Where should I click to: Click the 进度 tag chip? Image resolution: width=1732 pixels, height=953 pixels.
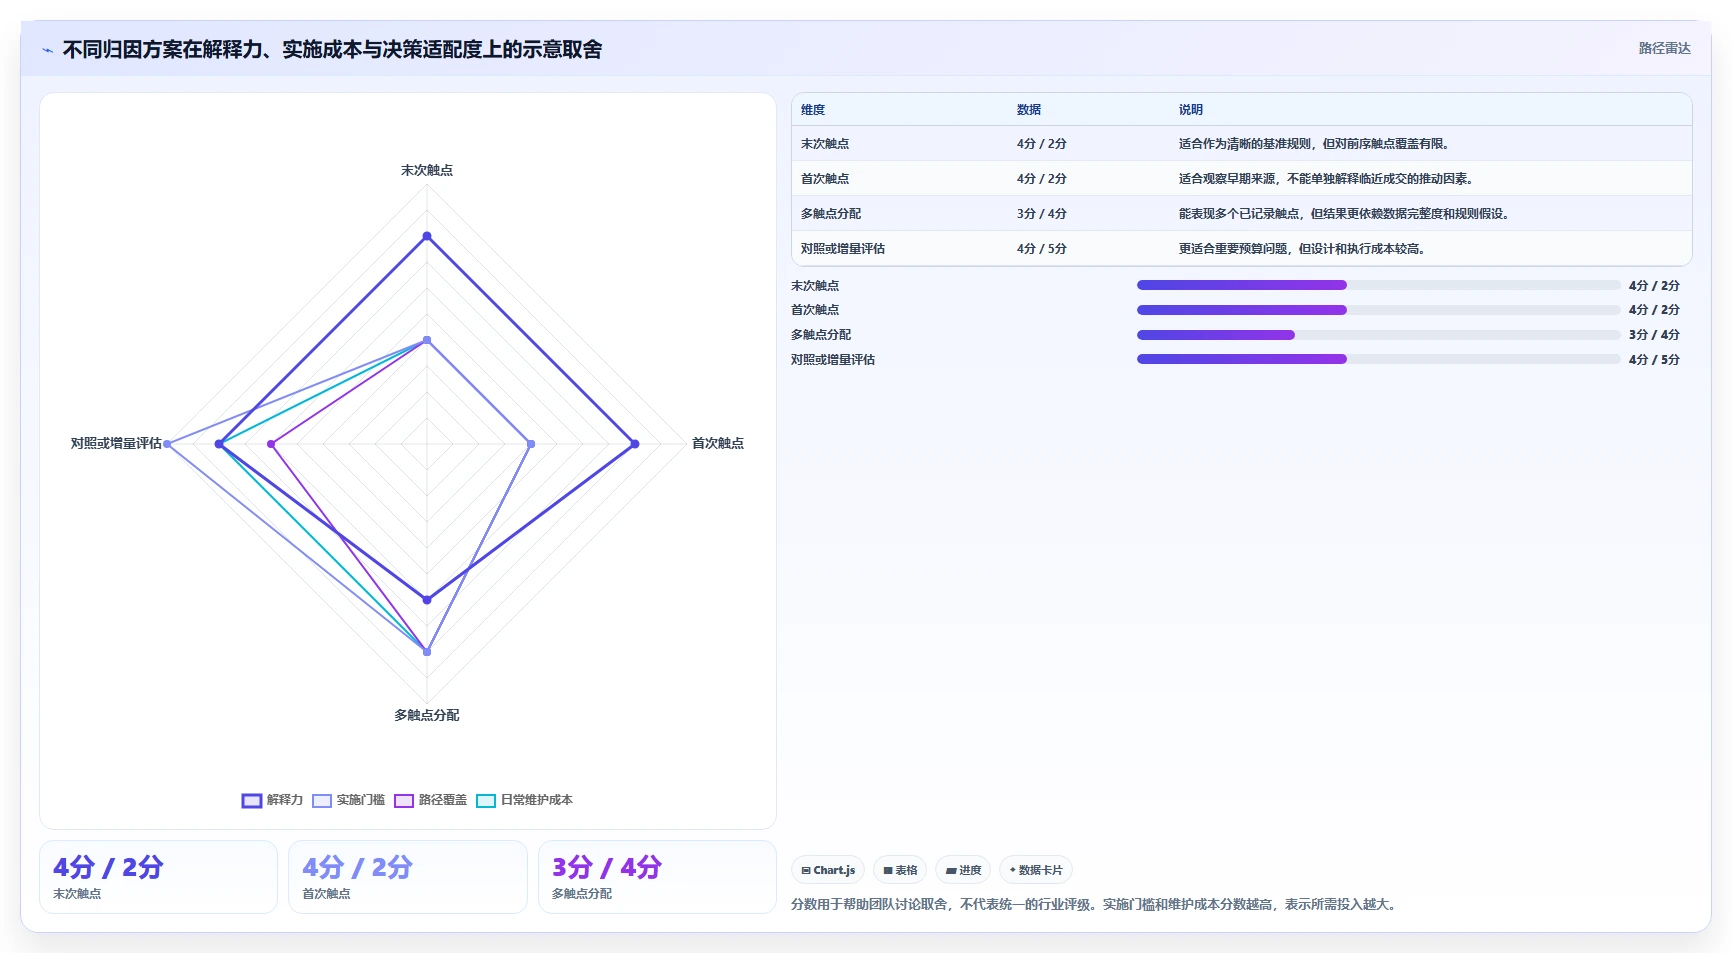tap(963, 870)
